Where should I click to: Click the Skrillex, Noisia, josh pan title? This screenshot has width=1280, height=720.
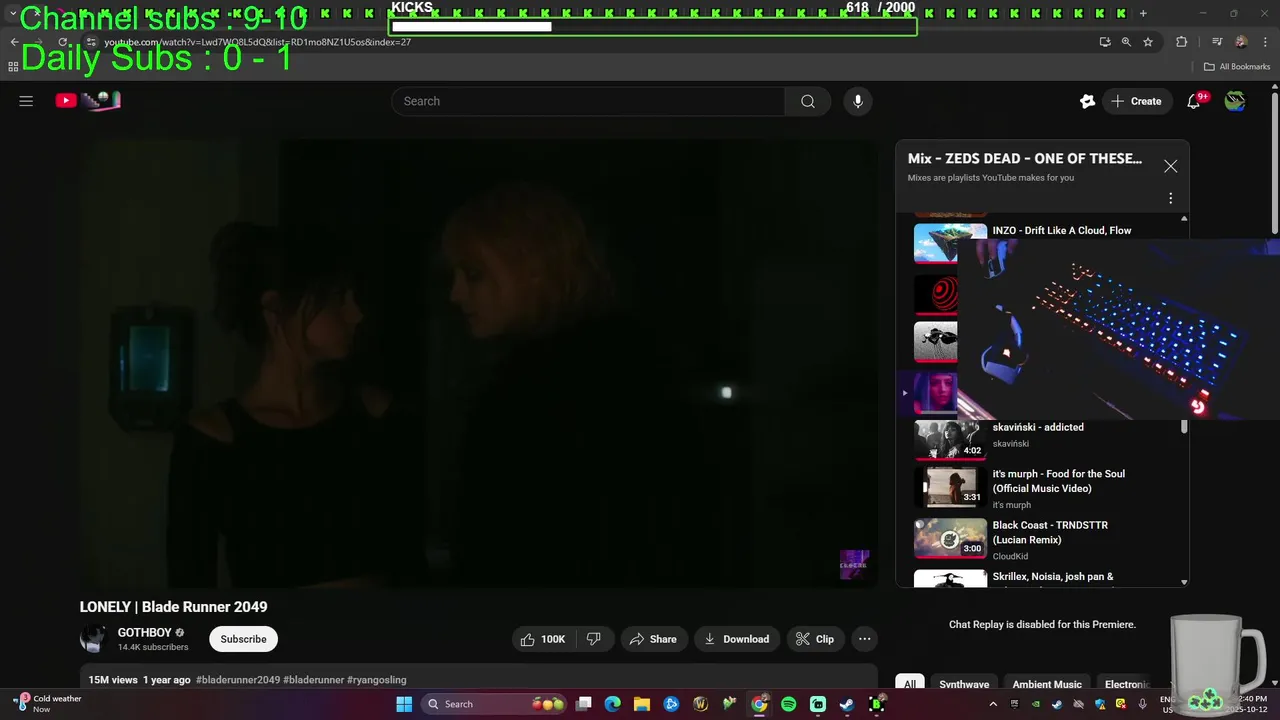coord(1053,577)
